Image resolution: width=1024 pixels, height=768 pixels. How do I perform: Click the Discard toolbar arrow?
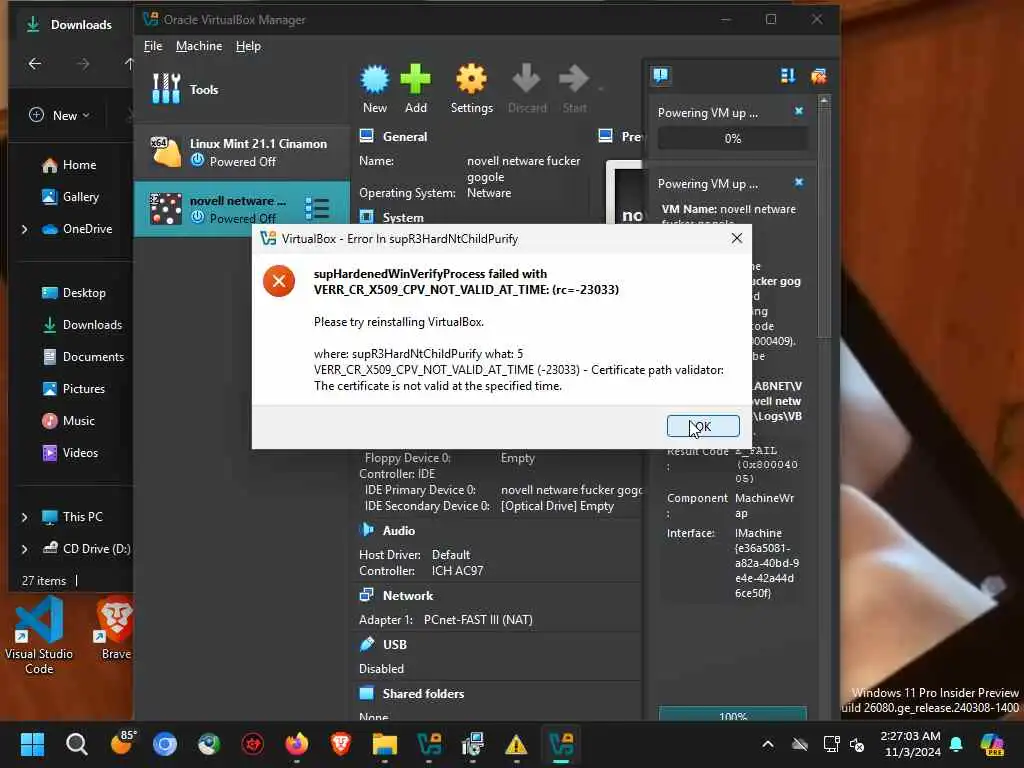[x=526, y=80]
